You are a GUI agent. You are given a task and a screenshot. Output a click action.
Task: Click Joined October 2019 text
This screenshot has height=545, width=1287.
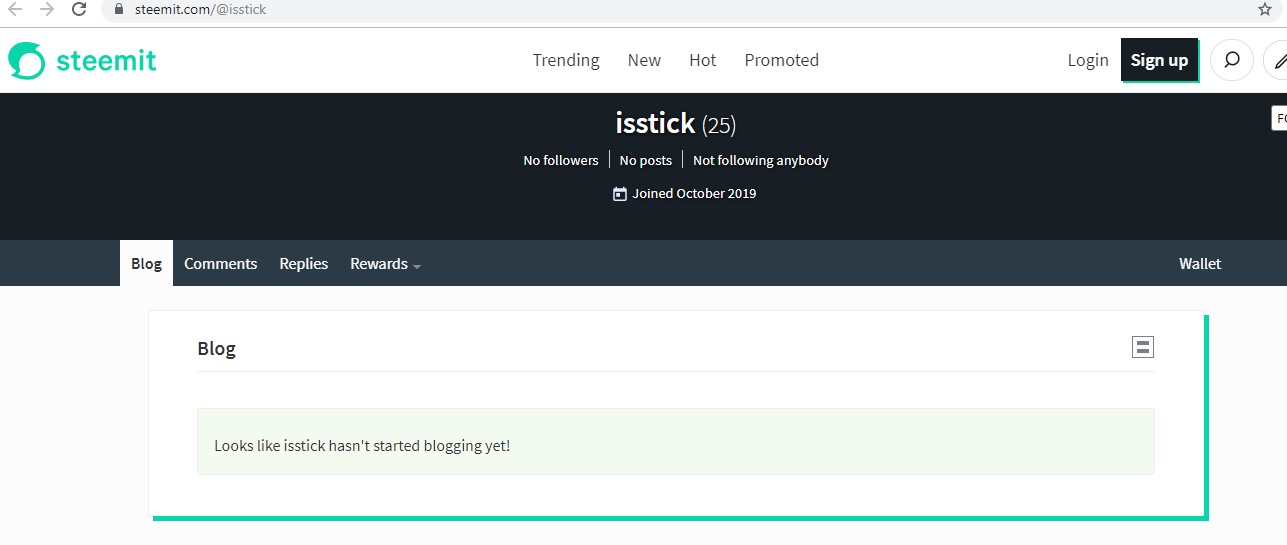tap(694, 193)
